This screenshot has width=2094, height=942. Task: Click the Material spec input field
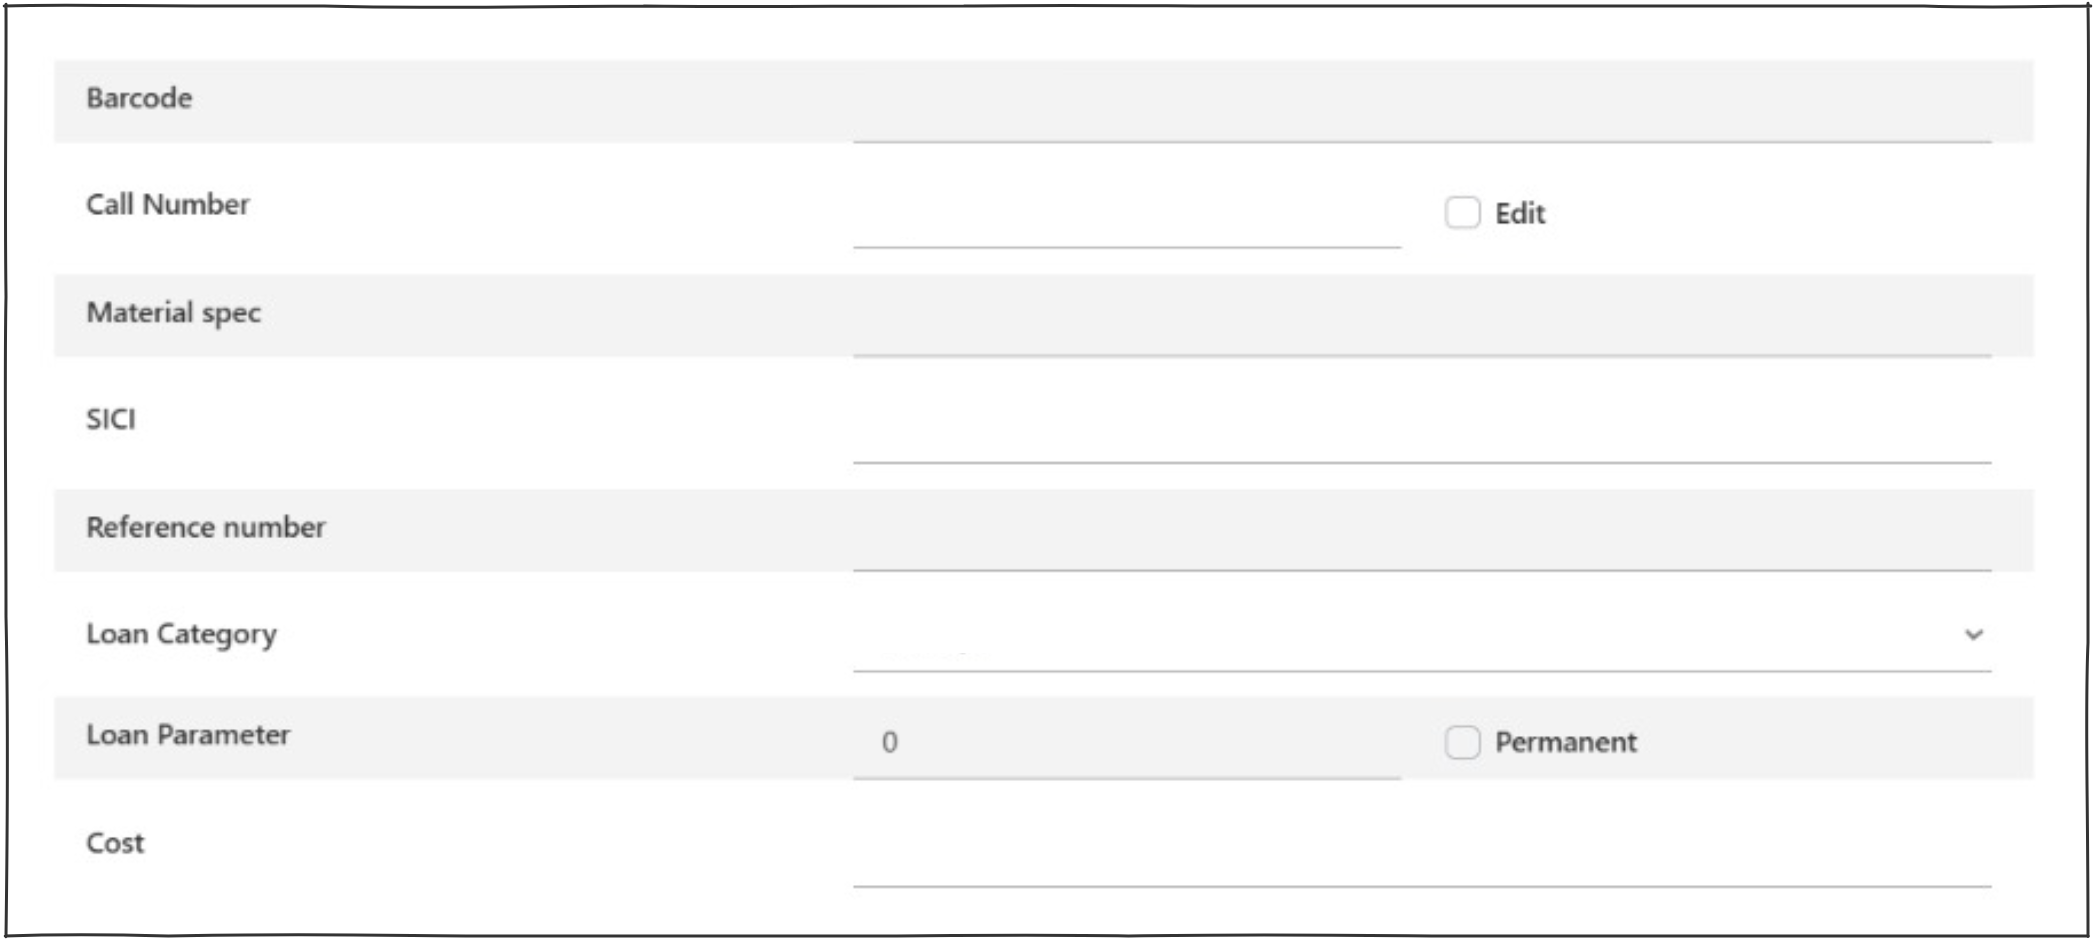1420,330
